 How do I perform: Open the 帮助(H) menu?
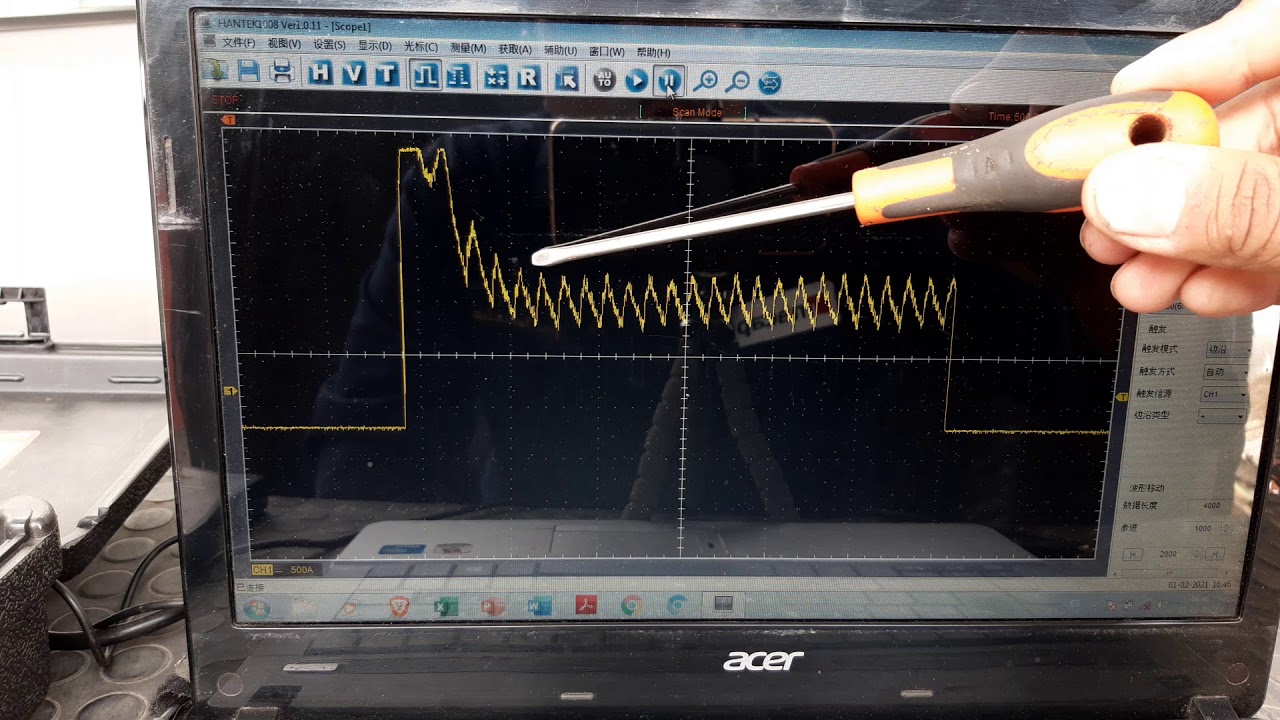[654, 52]
